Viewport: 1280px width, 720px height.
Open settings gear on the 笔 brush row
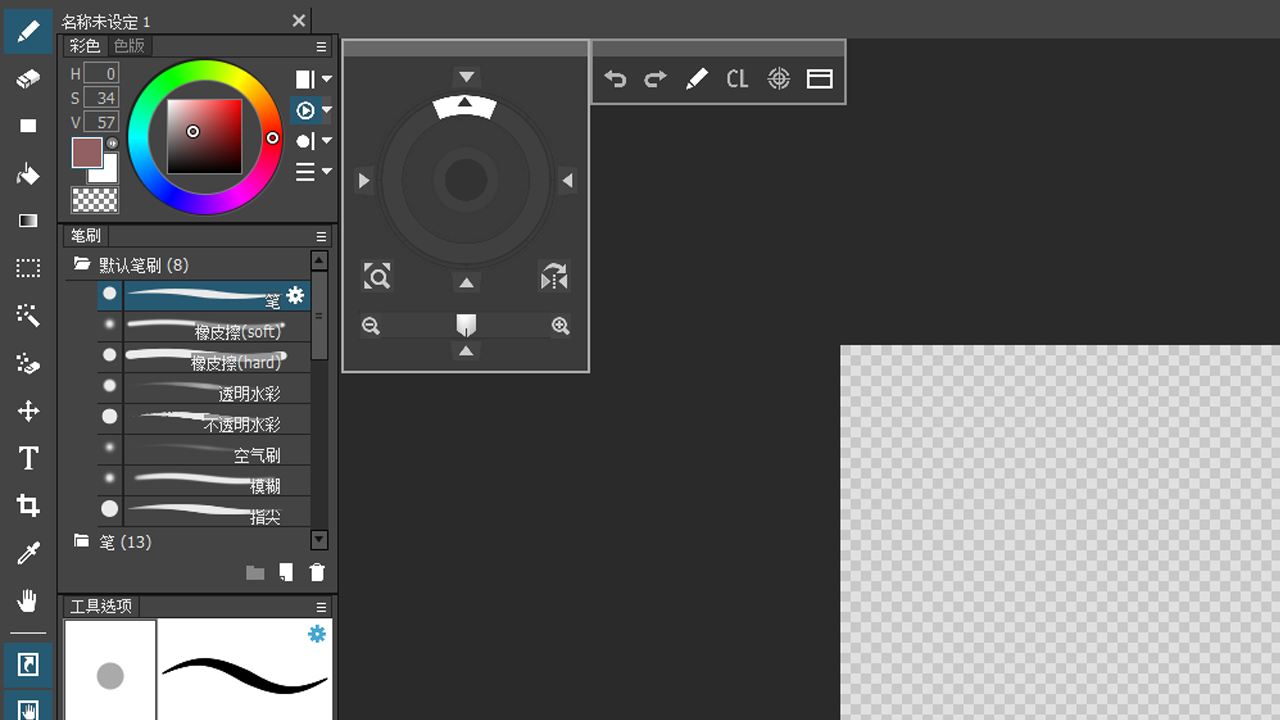point(295,295)
